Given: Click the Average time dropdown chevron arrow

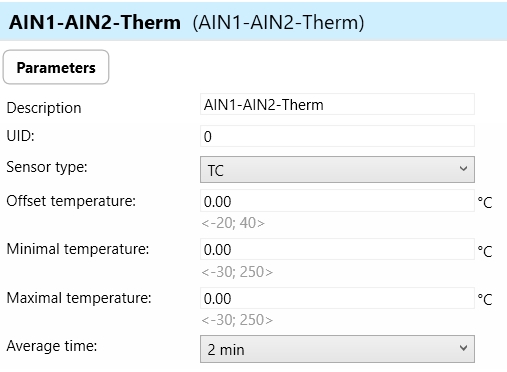Looking at the screenshot, I should [x=463, y=348].
